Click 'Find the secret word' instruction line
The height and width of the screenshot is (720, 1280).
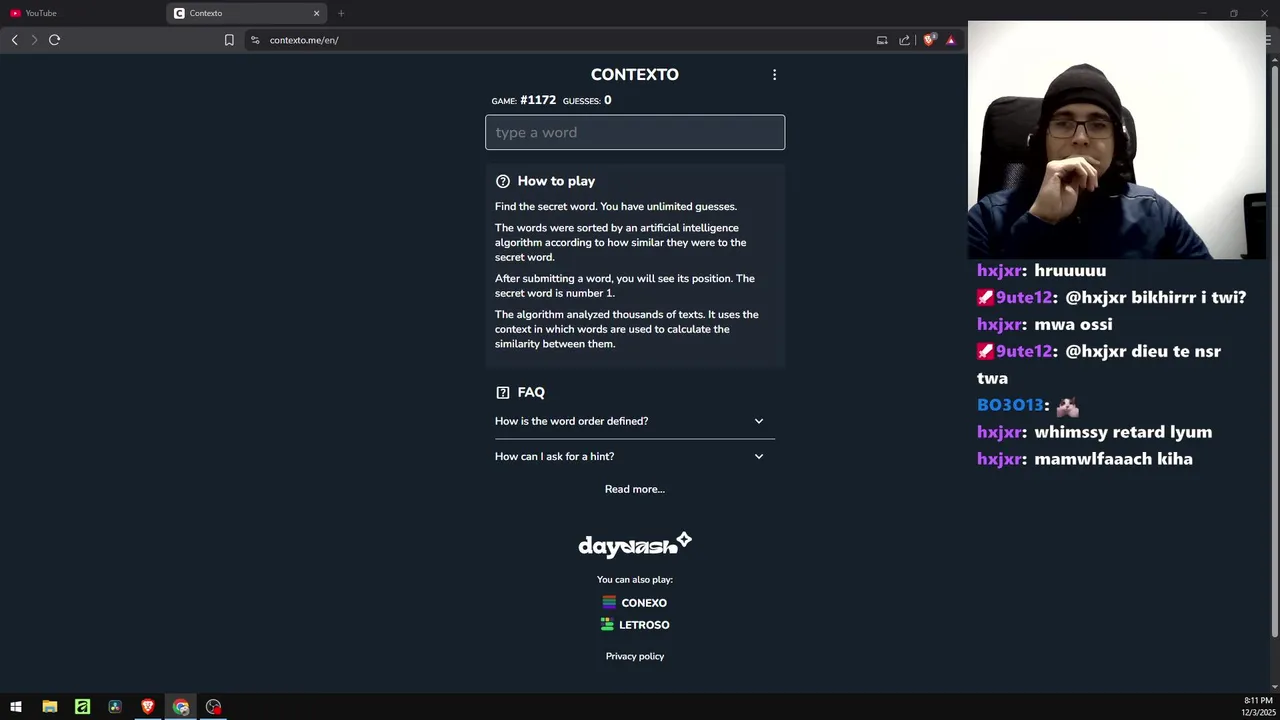[616, 206]
